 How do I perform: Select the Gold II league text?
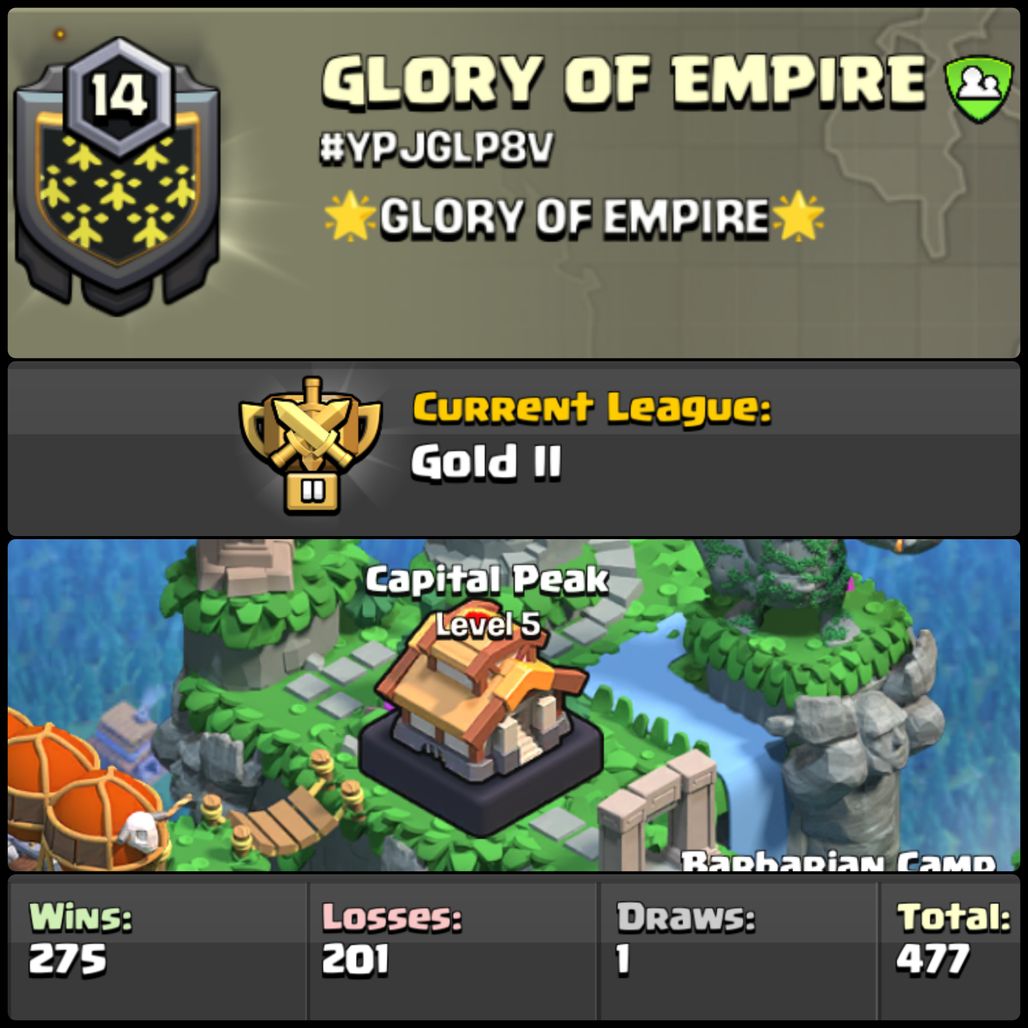point(486,462)
